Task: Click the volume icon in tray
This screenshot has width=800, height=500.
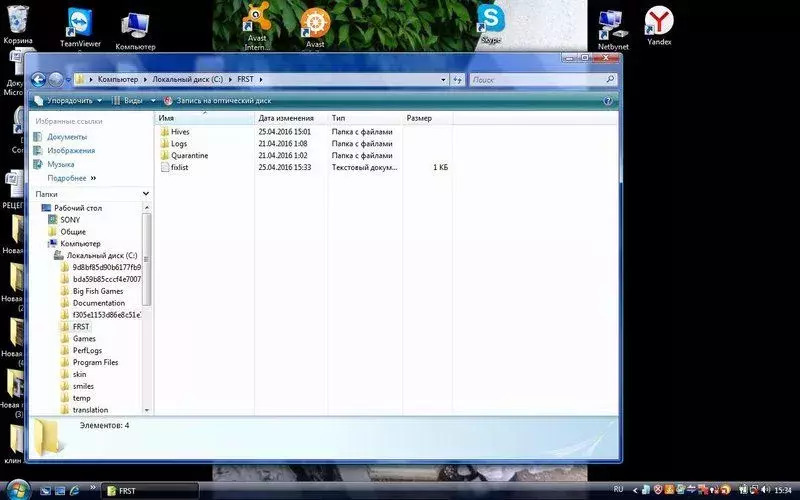Action: point(765,490)
